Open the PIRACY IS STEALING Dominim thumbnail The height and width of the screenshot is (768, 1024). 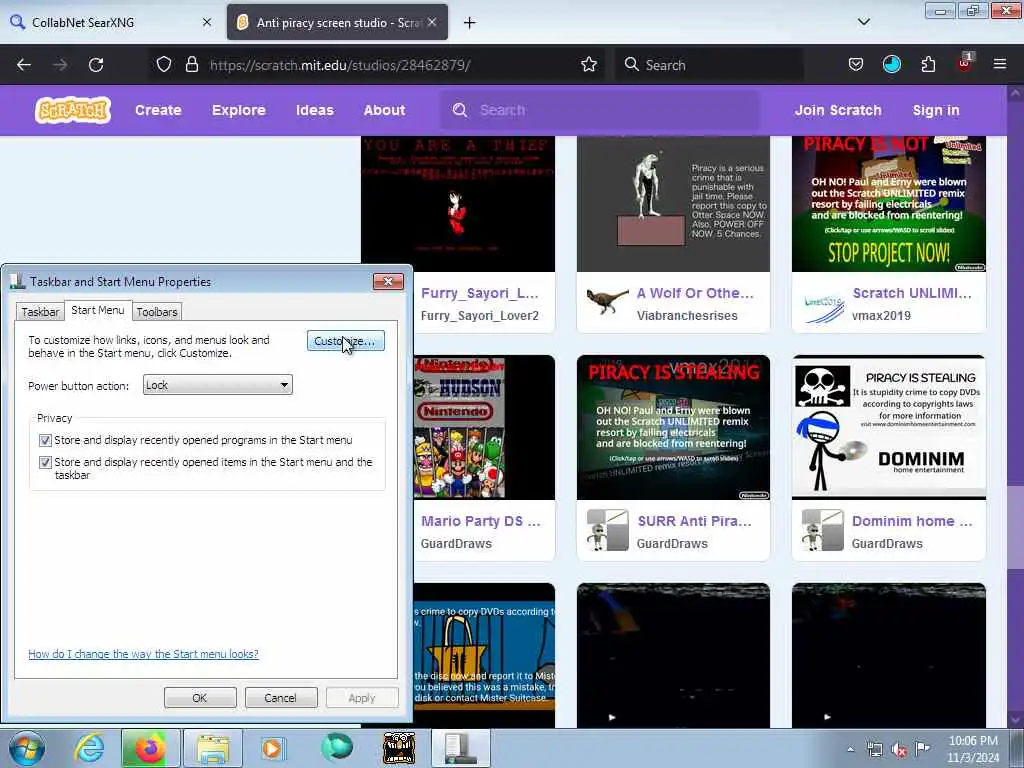(889, 427)
